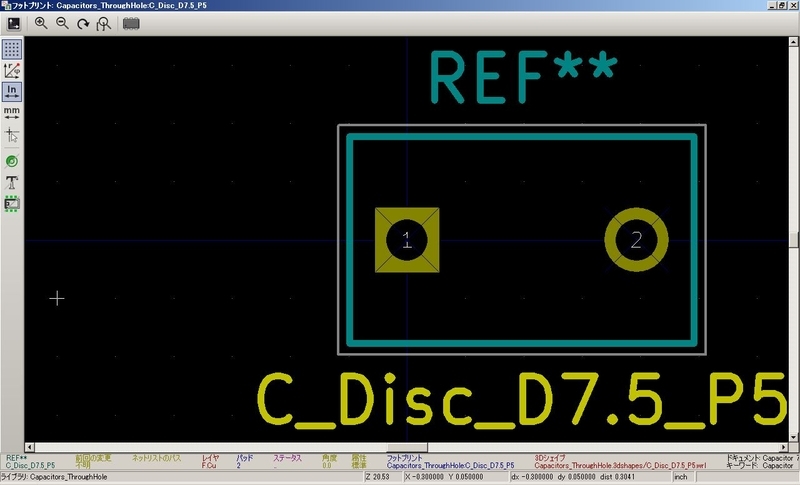Redraw the view using the refresh icon
The height and width of the screenshot is (485, 800).
coord(82,22)
